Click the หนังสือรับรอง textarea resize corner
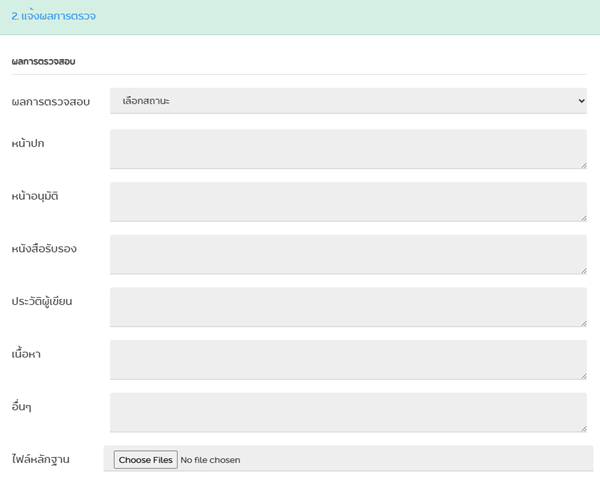Image resolution: width=600 pixels, height=485 pixels. click(582, 270)
